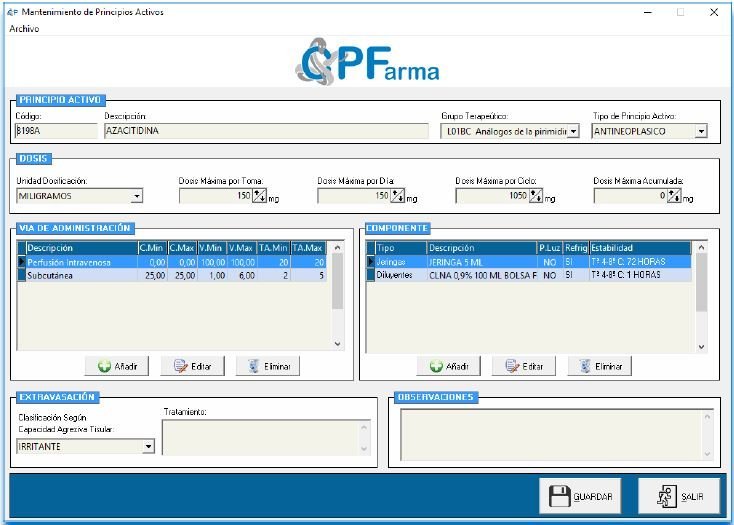Open the extravasation classification IRRITANTE dropdown
The image size is (734, 525).
(x=148, y=446)
